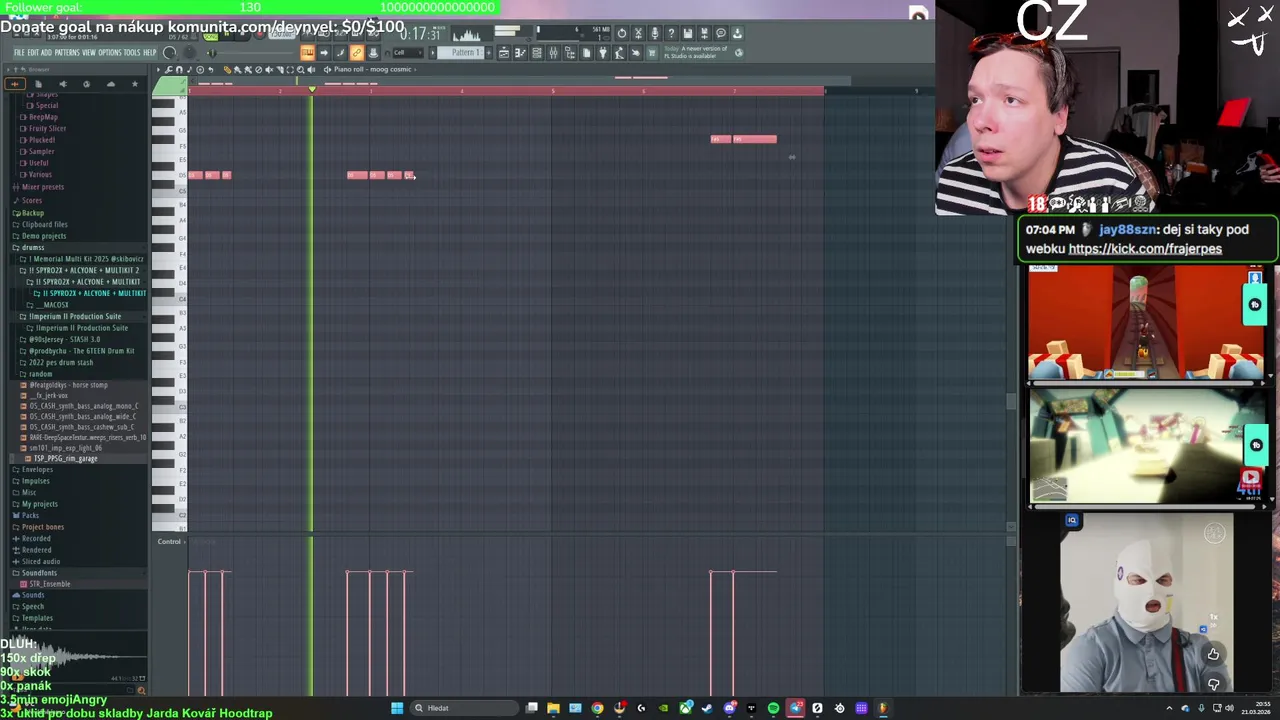Click the plugin plug icon in the toolbar
The width and height of the screenshot is (1280, 720).
pyautogui.click(x=602, y=53)
